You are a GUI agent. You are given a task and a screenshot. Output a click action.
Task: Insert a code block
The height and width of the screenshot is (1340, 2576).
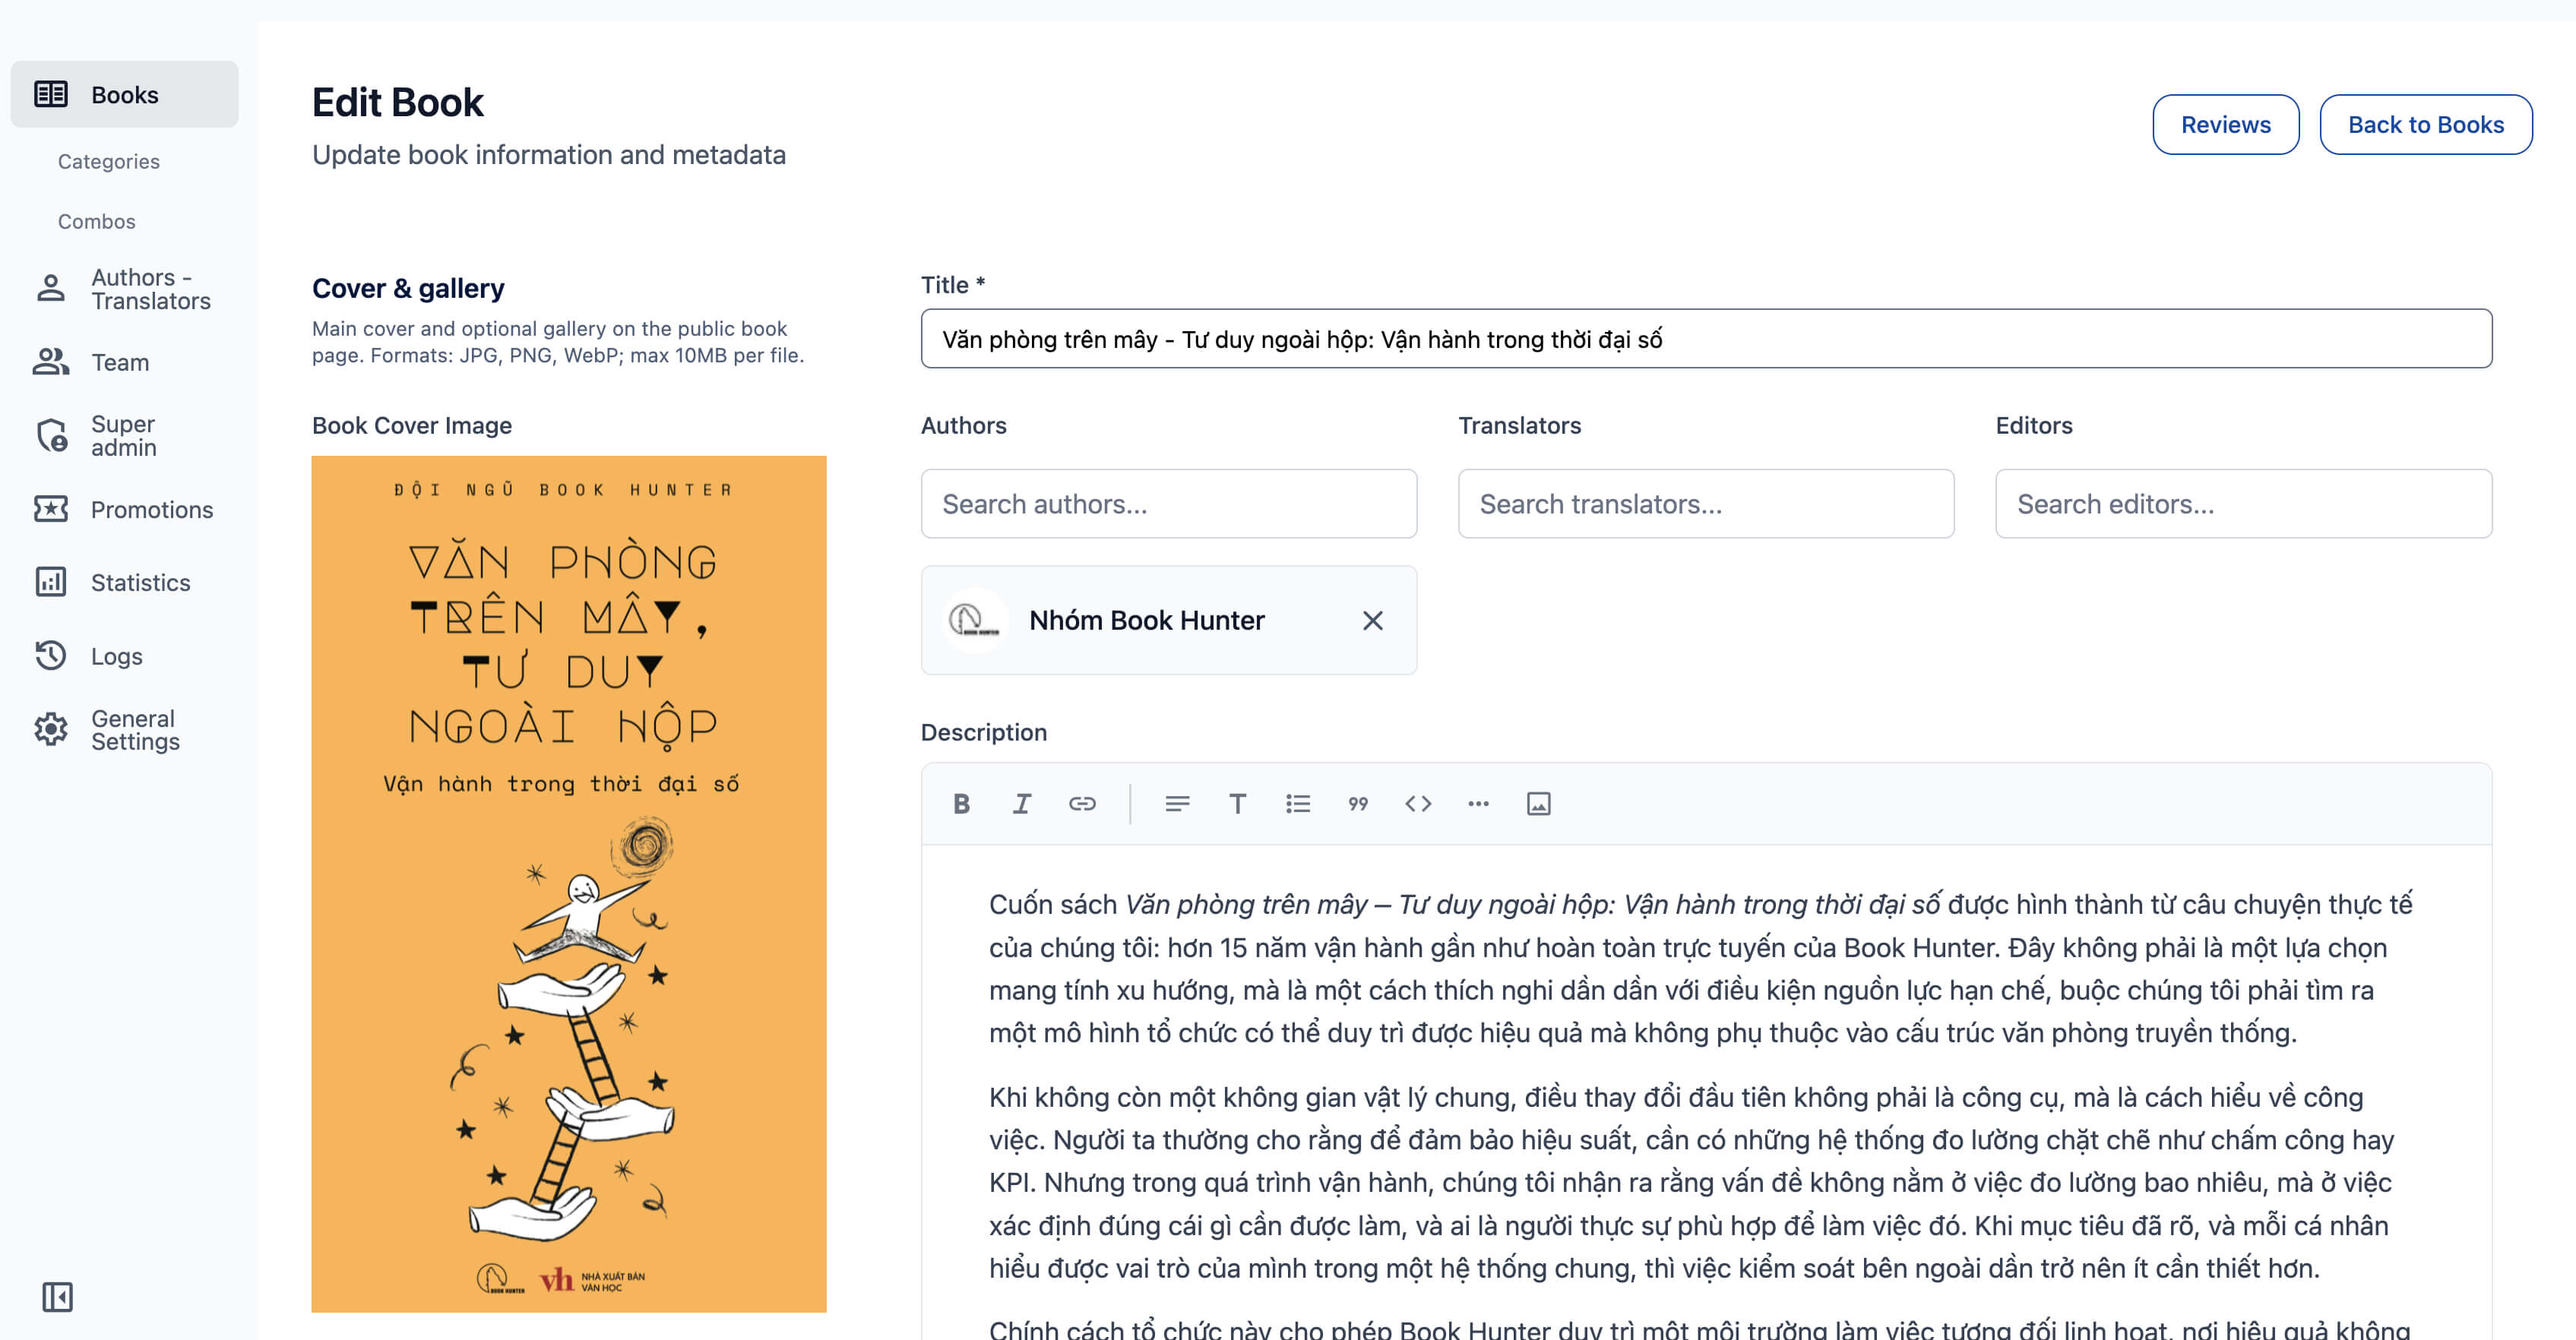1418,804
